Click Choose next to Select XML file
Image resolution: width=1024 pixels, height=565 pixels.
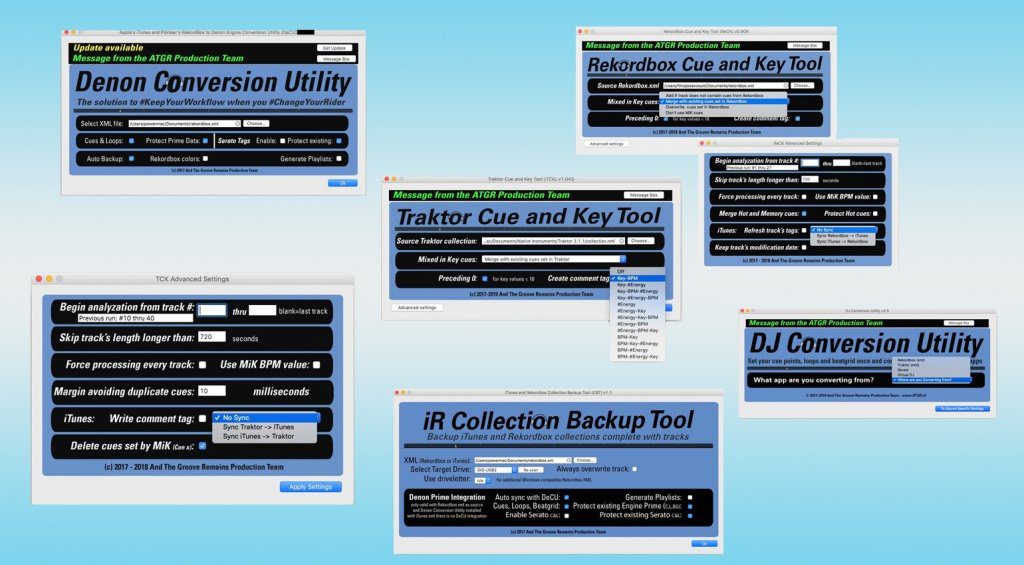(x=256, y=123)
